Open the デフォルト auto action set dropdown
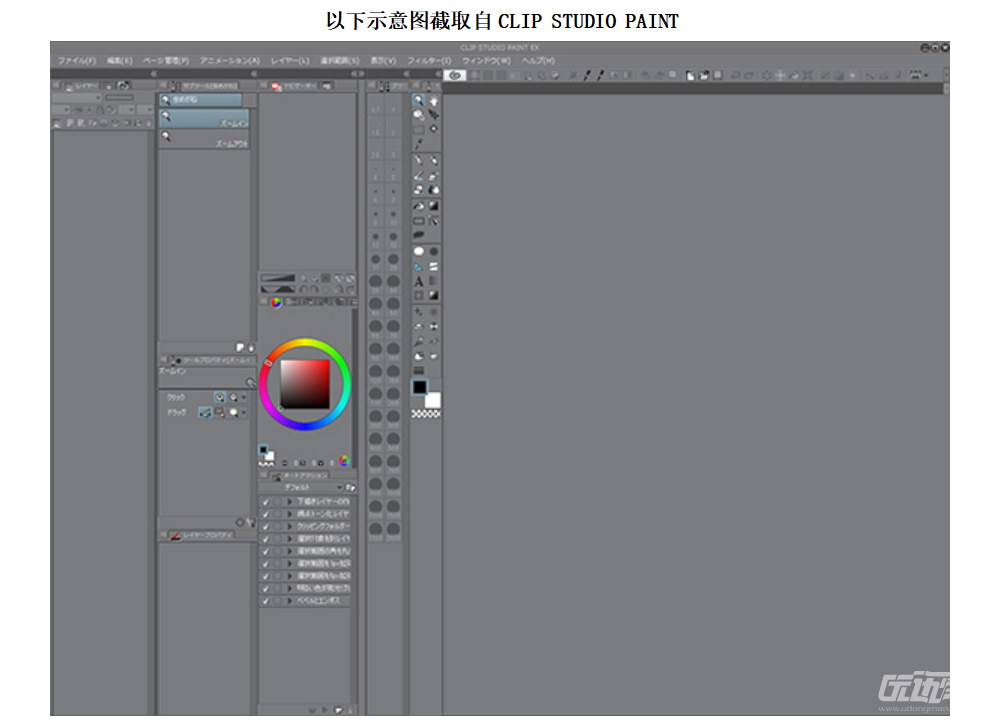The image size is (988, 726). (x=302, y=488)
